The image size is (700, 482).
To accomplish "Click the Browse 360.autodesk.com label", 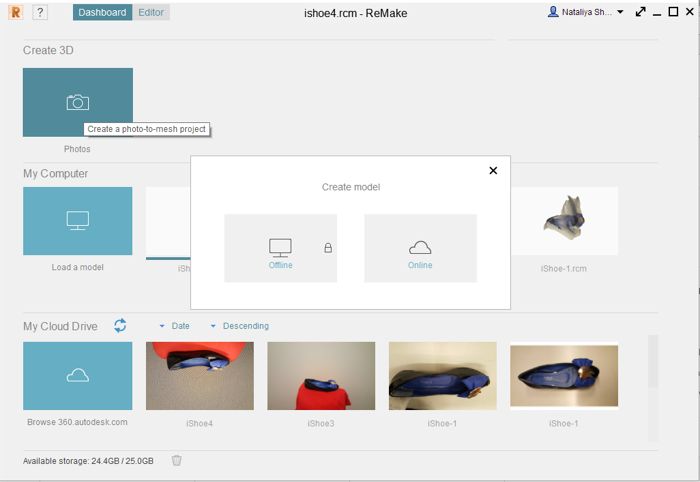I will click(x=77, y=422).
